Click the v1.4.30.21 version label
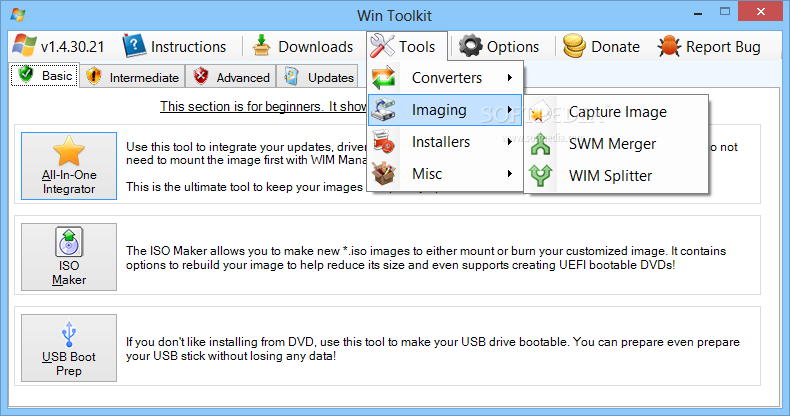Screen dimensions: 790x416 [72, 47]
